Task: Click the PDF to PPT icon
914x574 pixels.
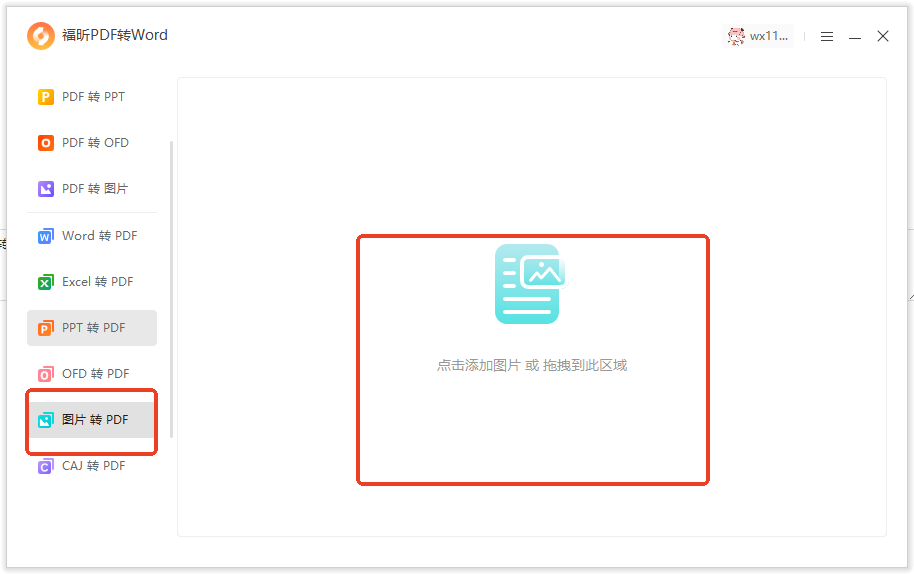Action: pyautogui.click(x=45, y=97)
